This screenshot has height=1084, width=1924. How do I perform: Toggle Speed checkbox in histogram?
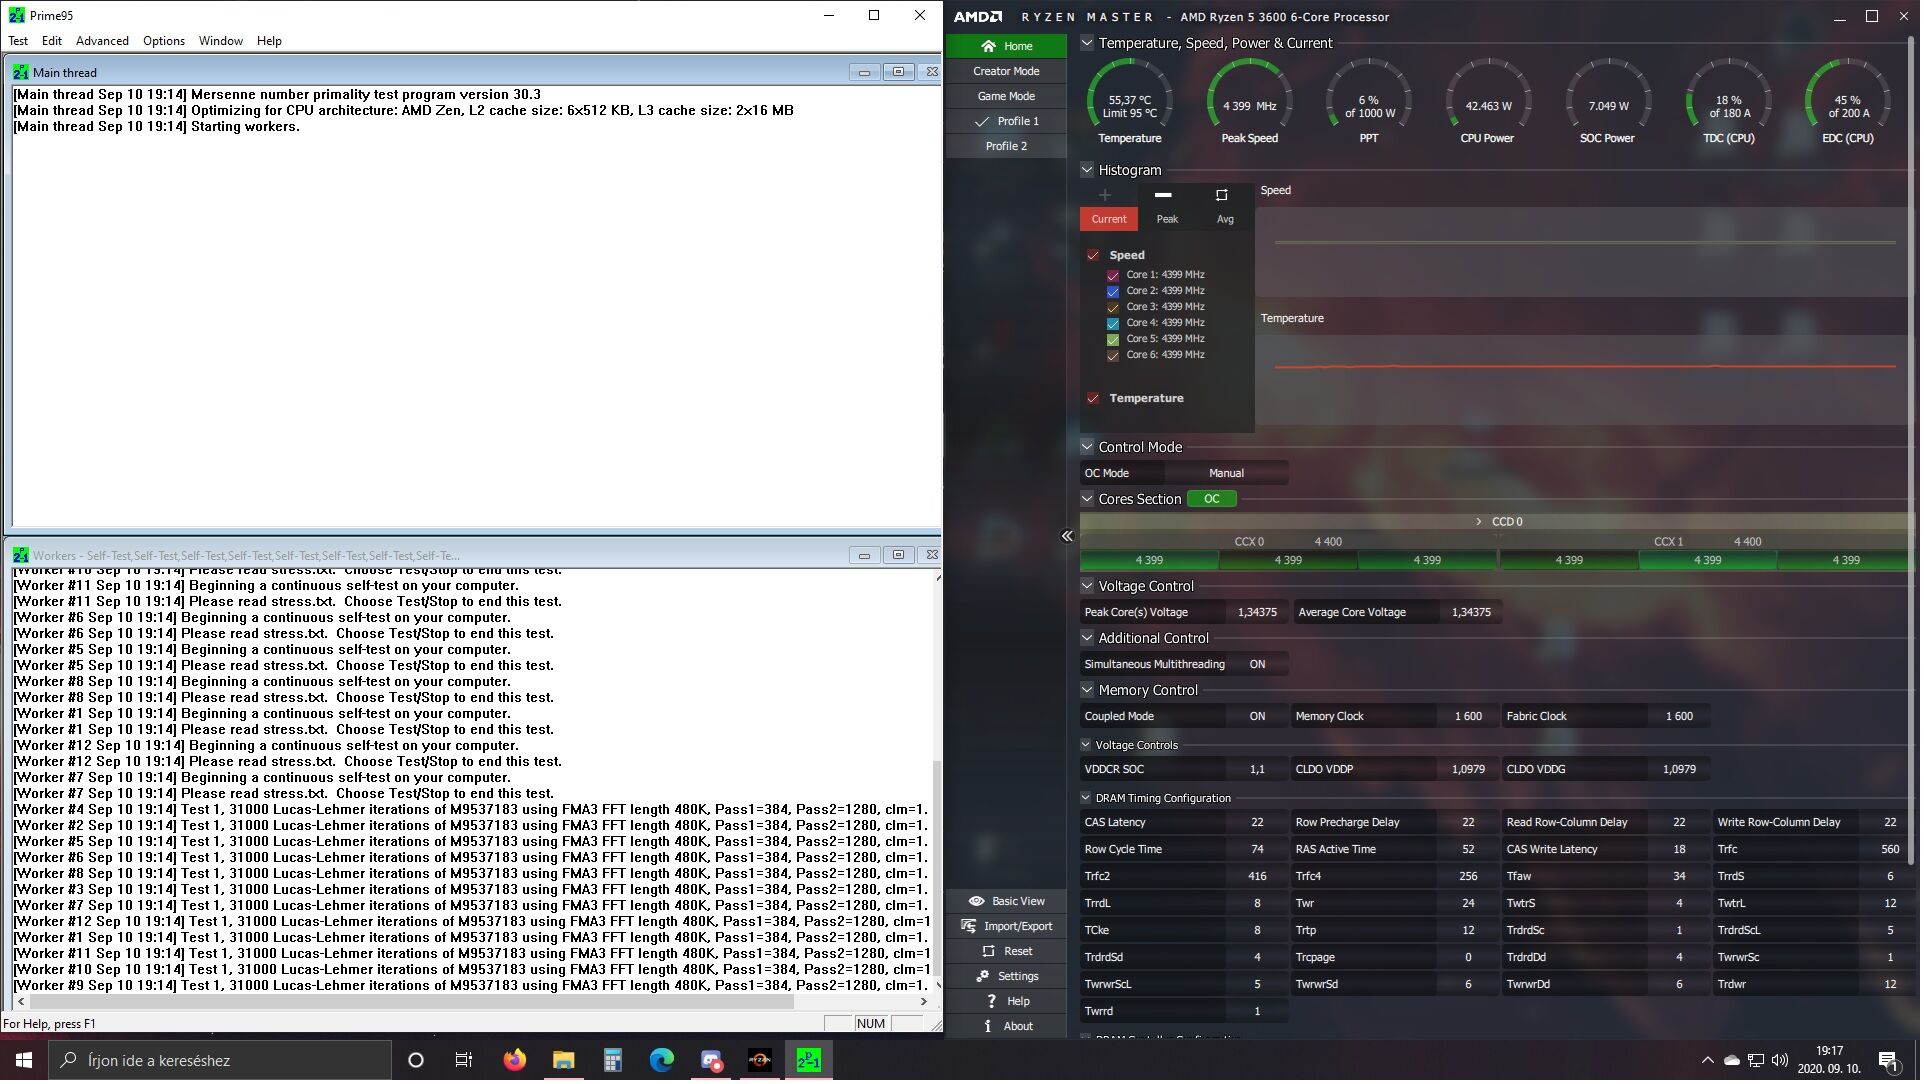[x=1095, y=256]
